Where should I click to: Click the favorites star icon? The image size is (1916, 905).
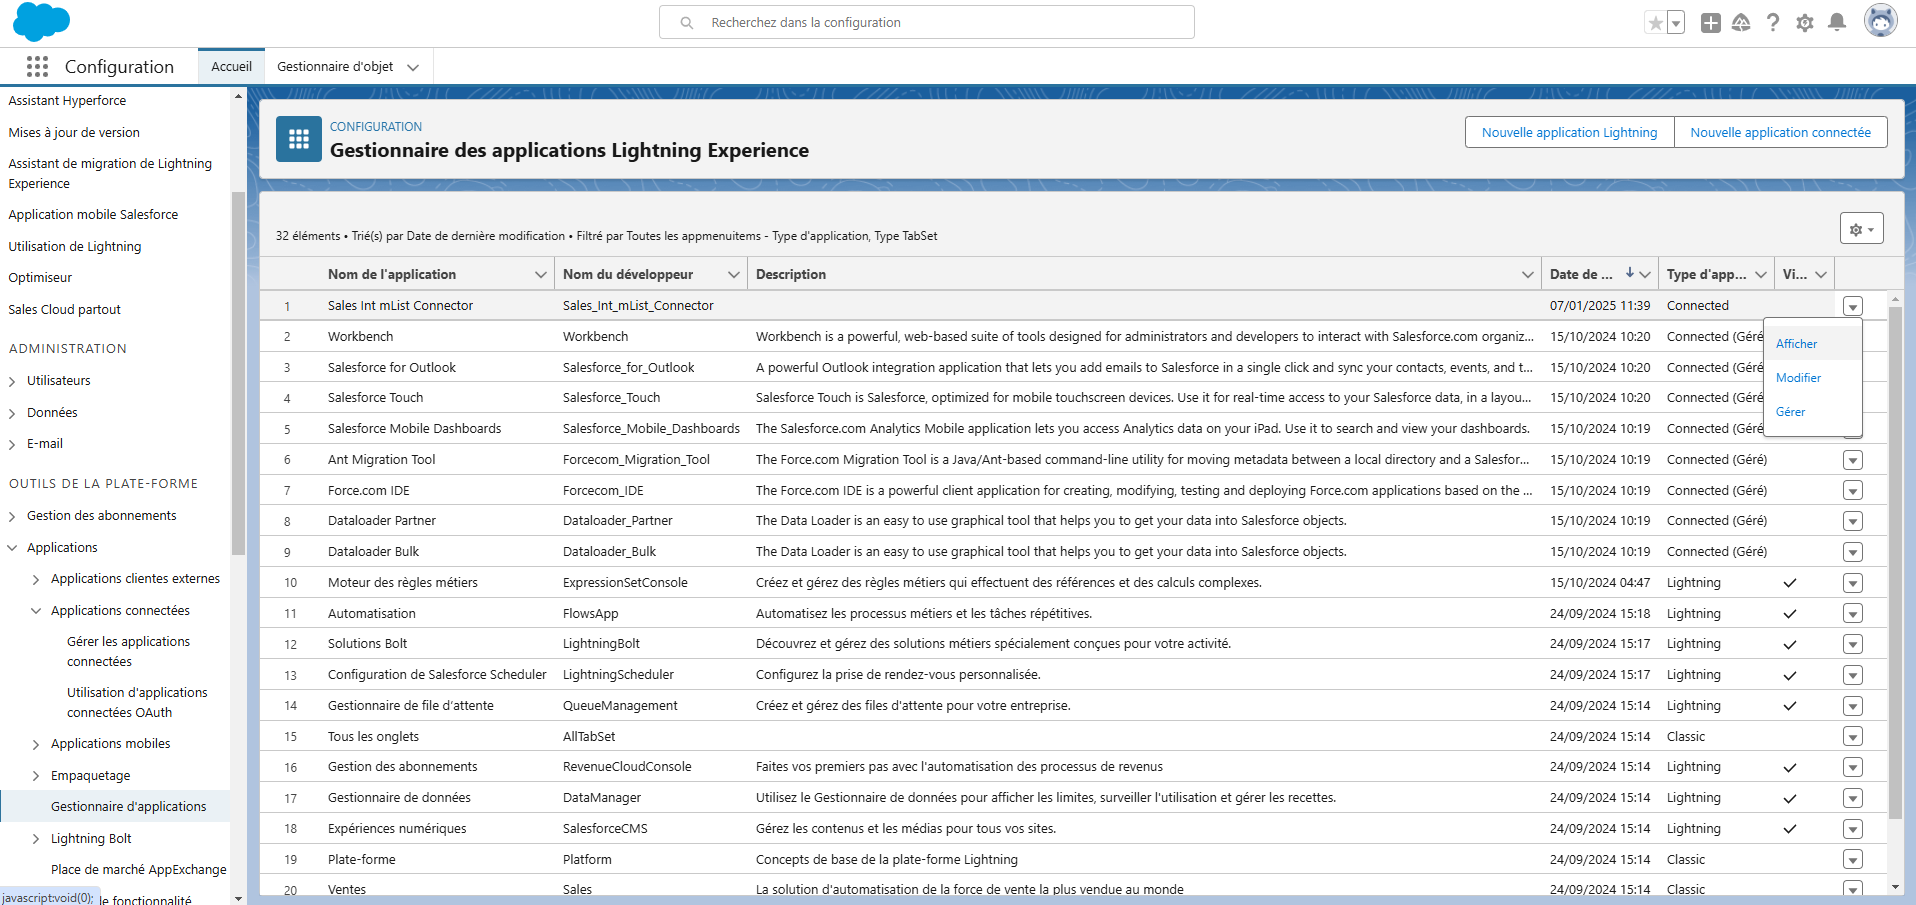[x=1656, y=23]
